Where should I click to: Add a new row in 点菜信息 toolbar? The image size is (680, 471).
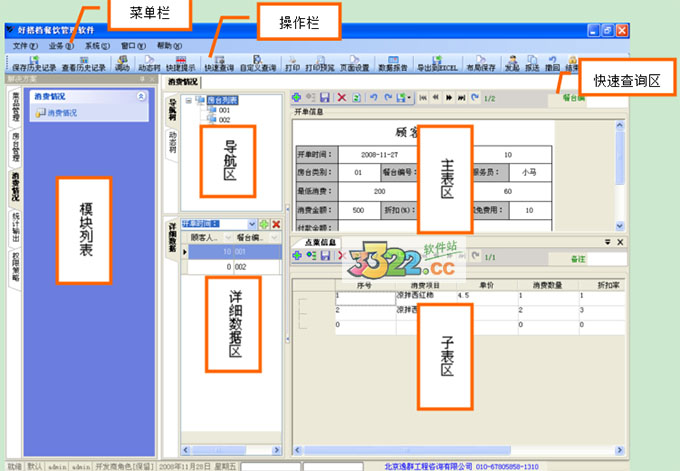point(297,255)
